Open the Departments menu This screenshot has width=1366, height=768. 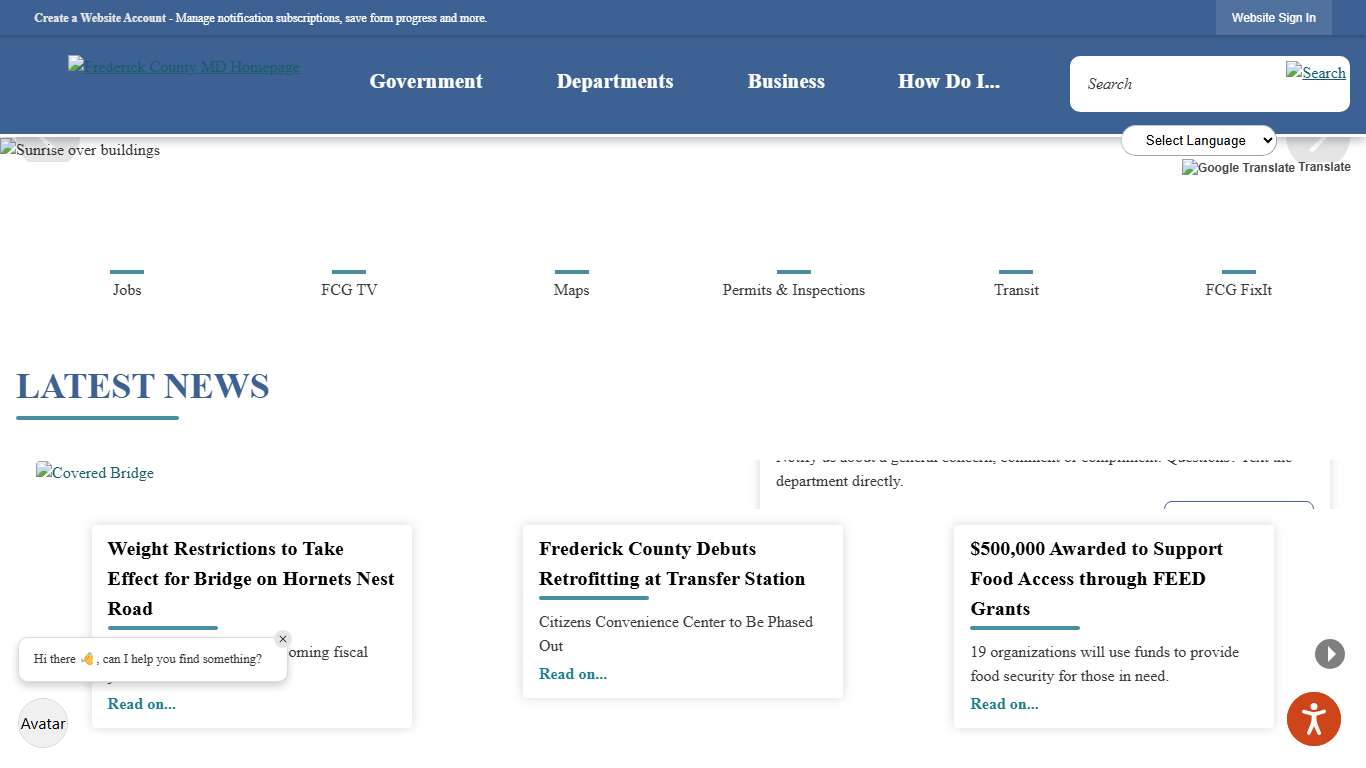click(x=615, y=81)
